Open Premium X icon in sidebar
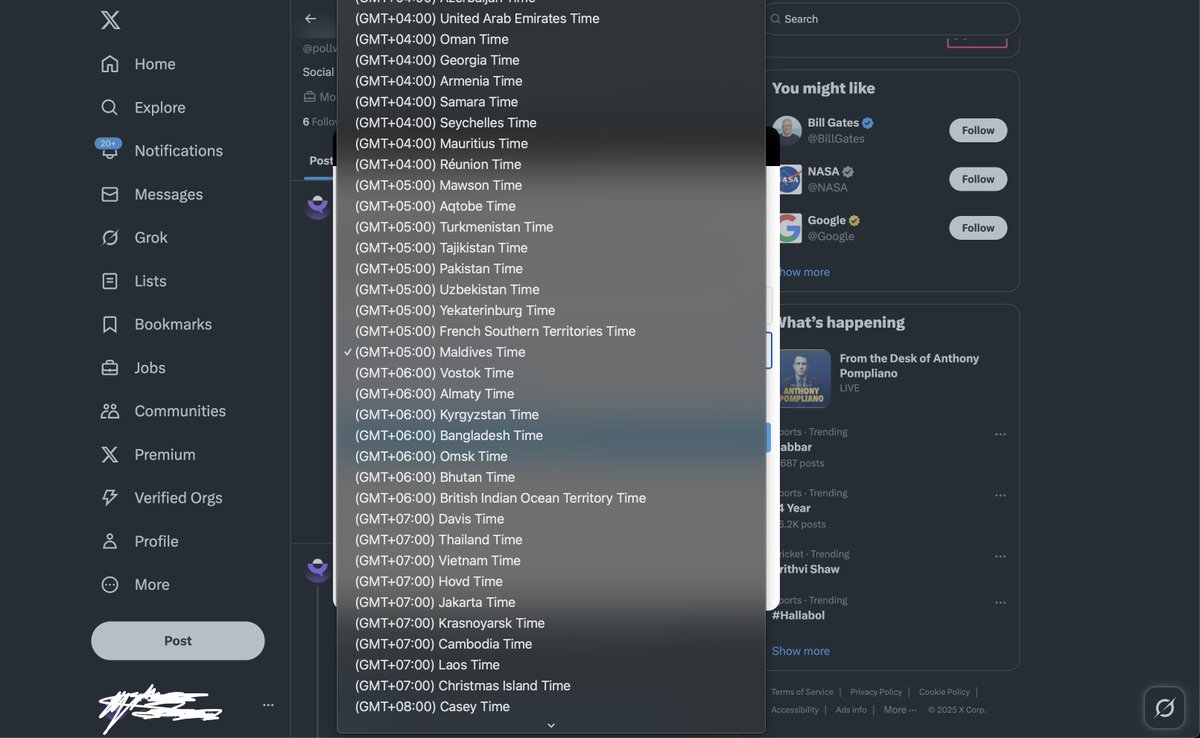 [x=110, y=454]
